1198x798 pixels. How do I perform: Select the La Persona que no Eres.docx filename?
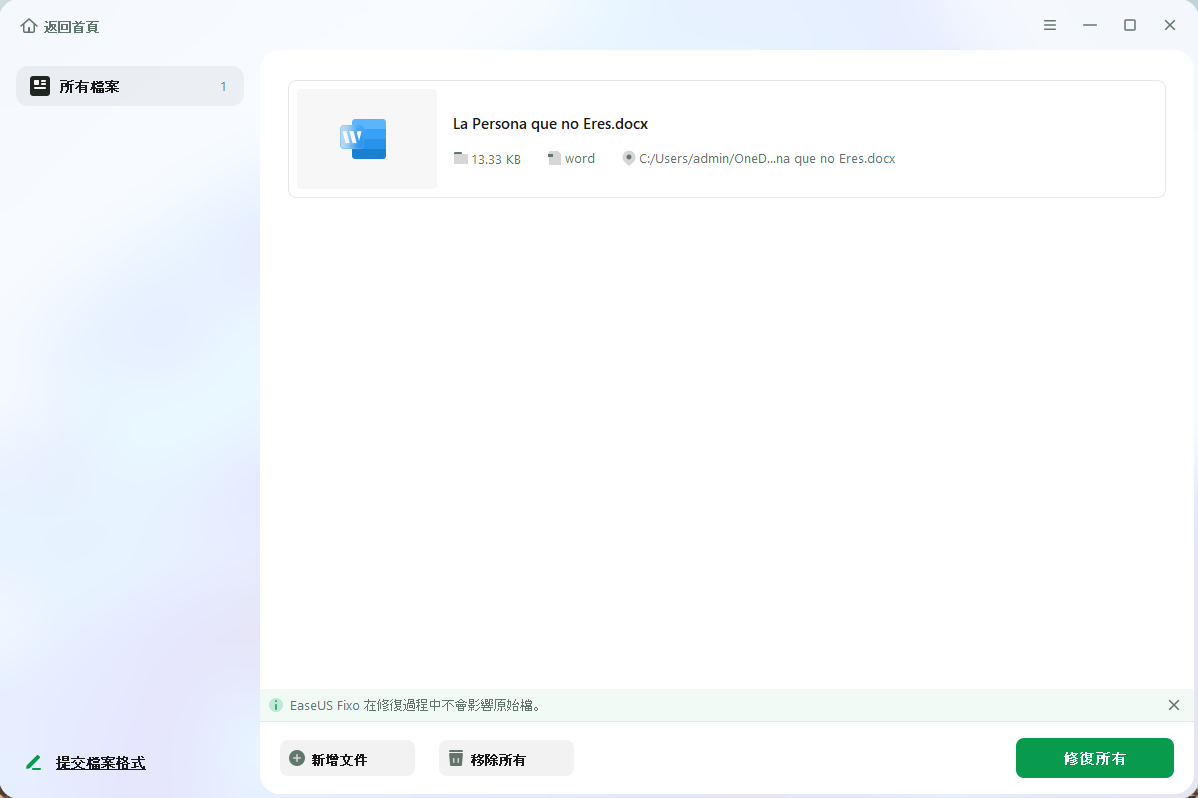coord(550,124)
